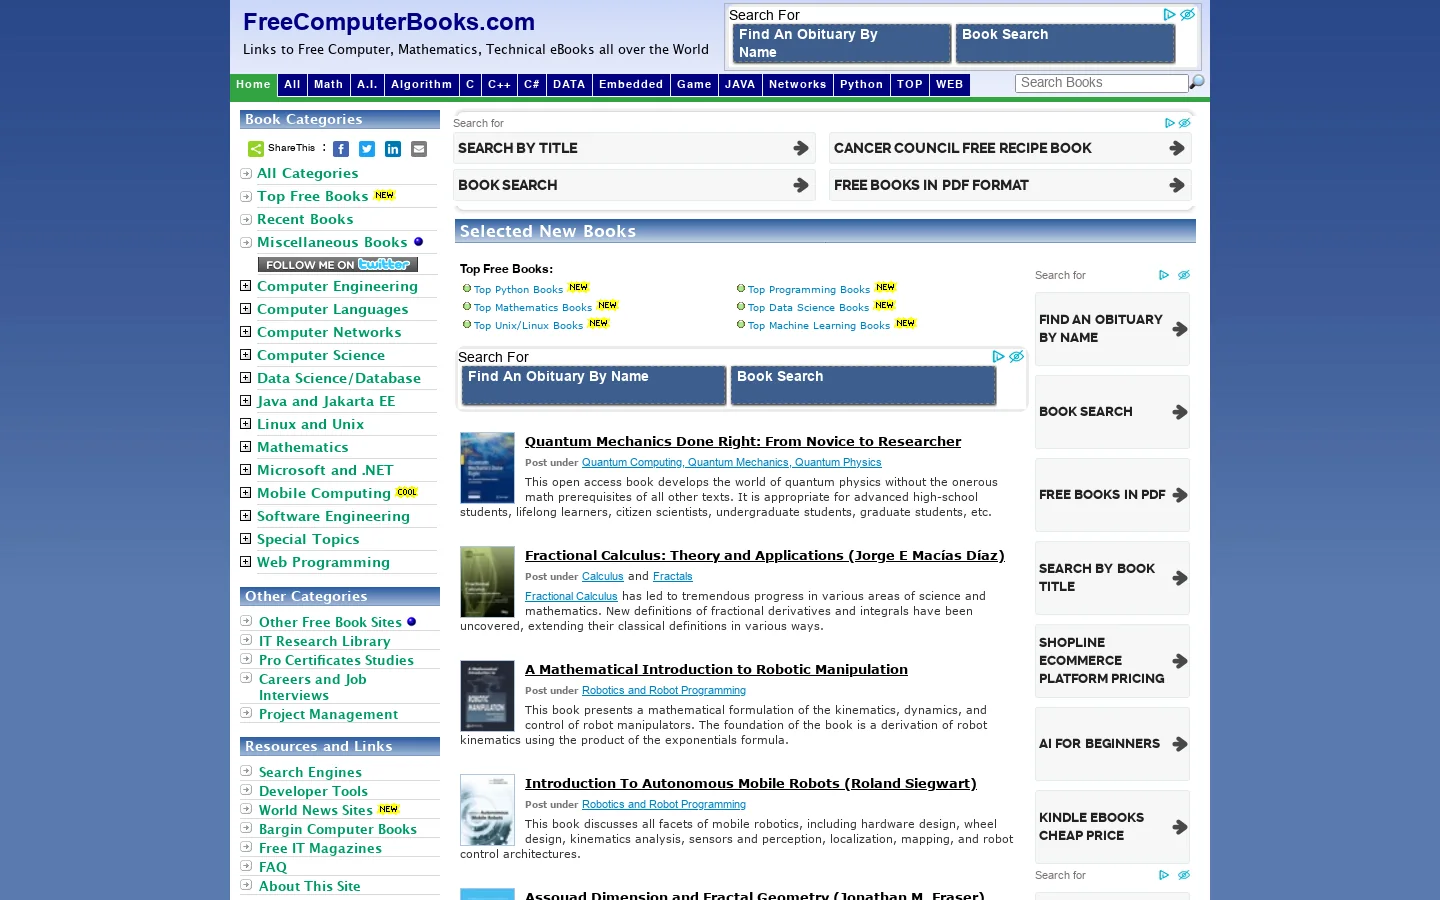Expand the Computer Languages category
Viewport: 1440px width, 900px height.
245,309
